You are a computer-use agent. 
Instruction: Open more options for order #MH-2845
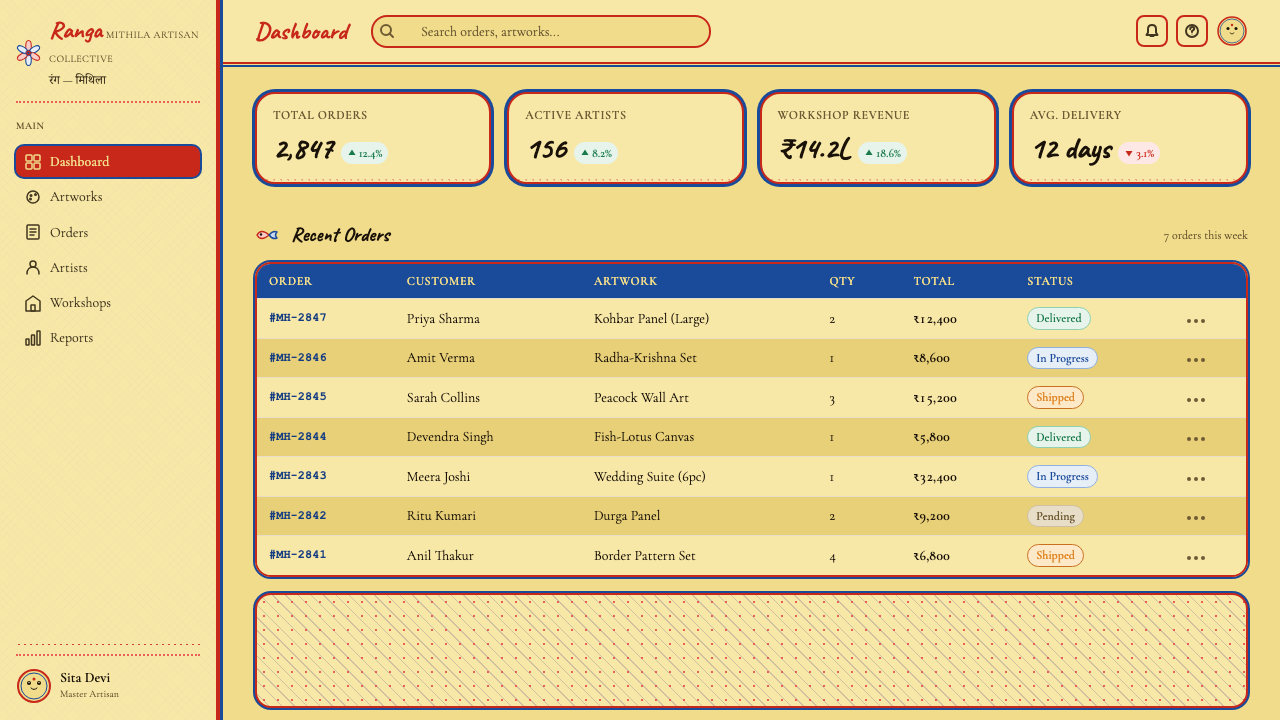tap(1196, 400)
